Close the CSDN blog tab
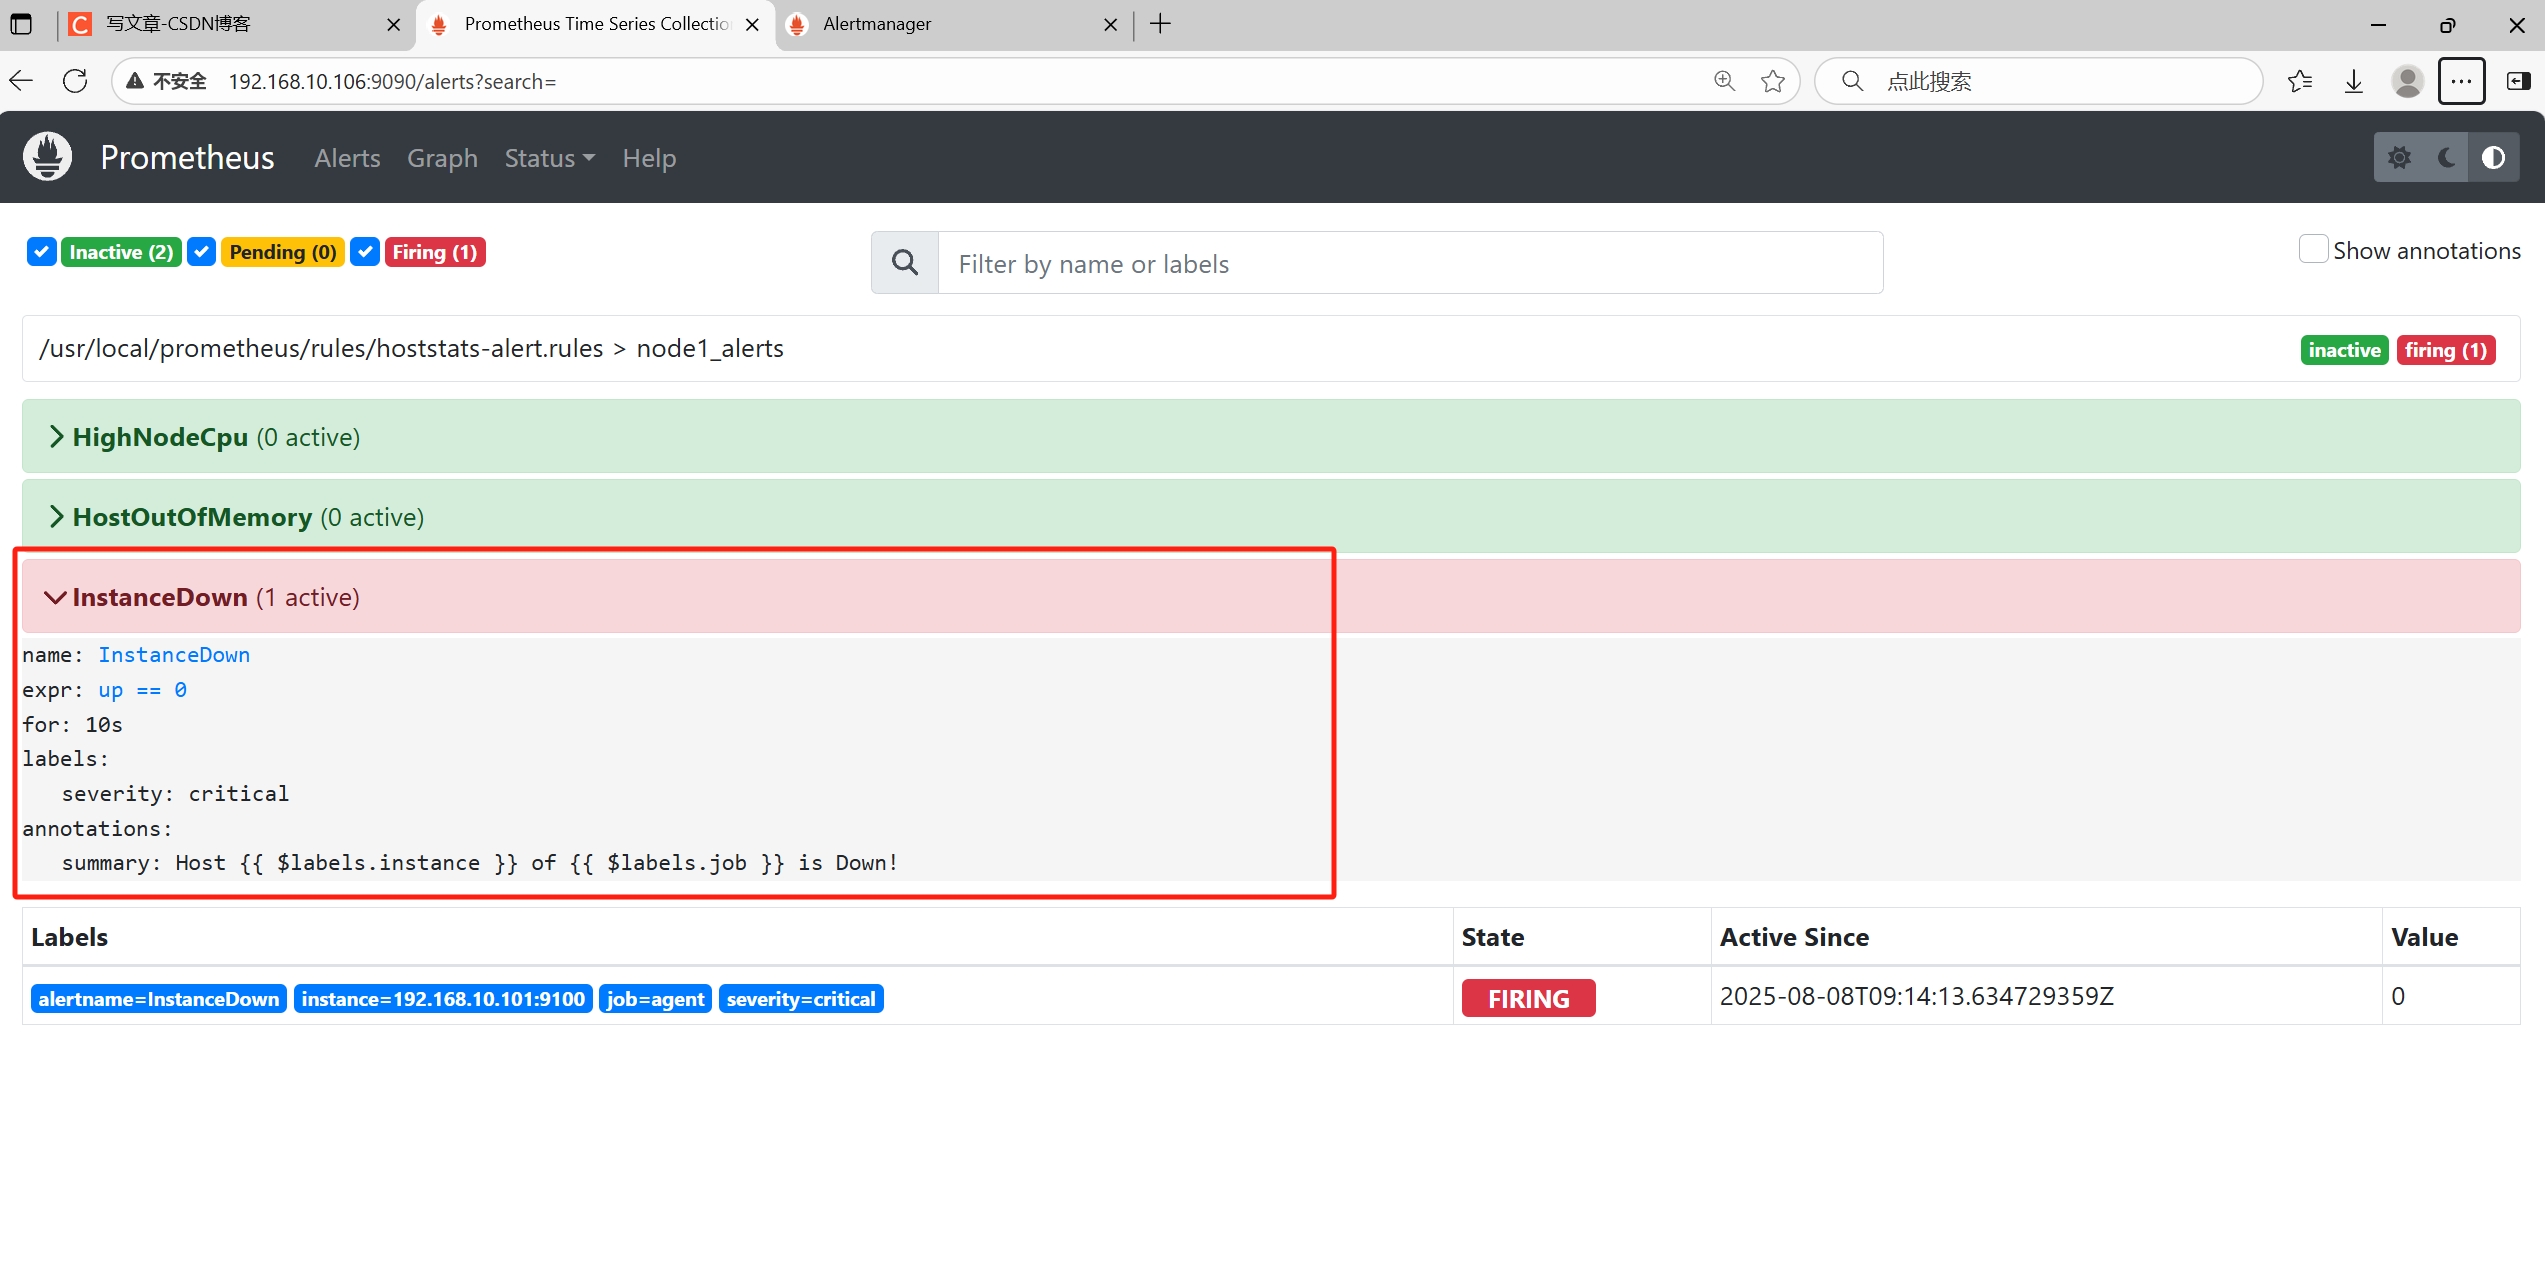The height and width of the screenshot is (1272, 2545). (x=393, y=25)
